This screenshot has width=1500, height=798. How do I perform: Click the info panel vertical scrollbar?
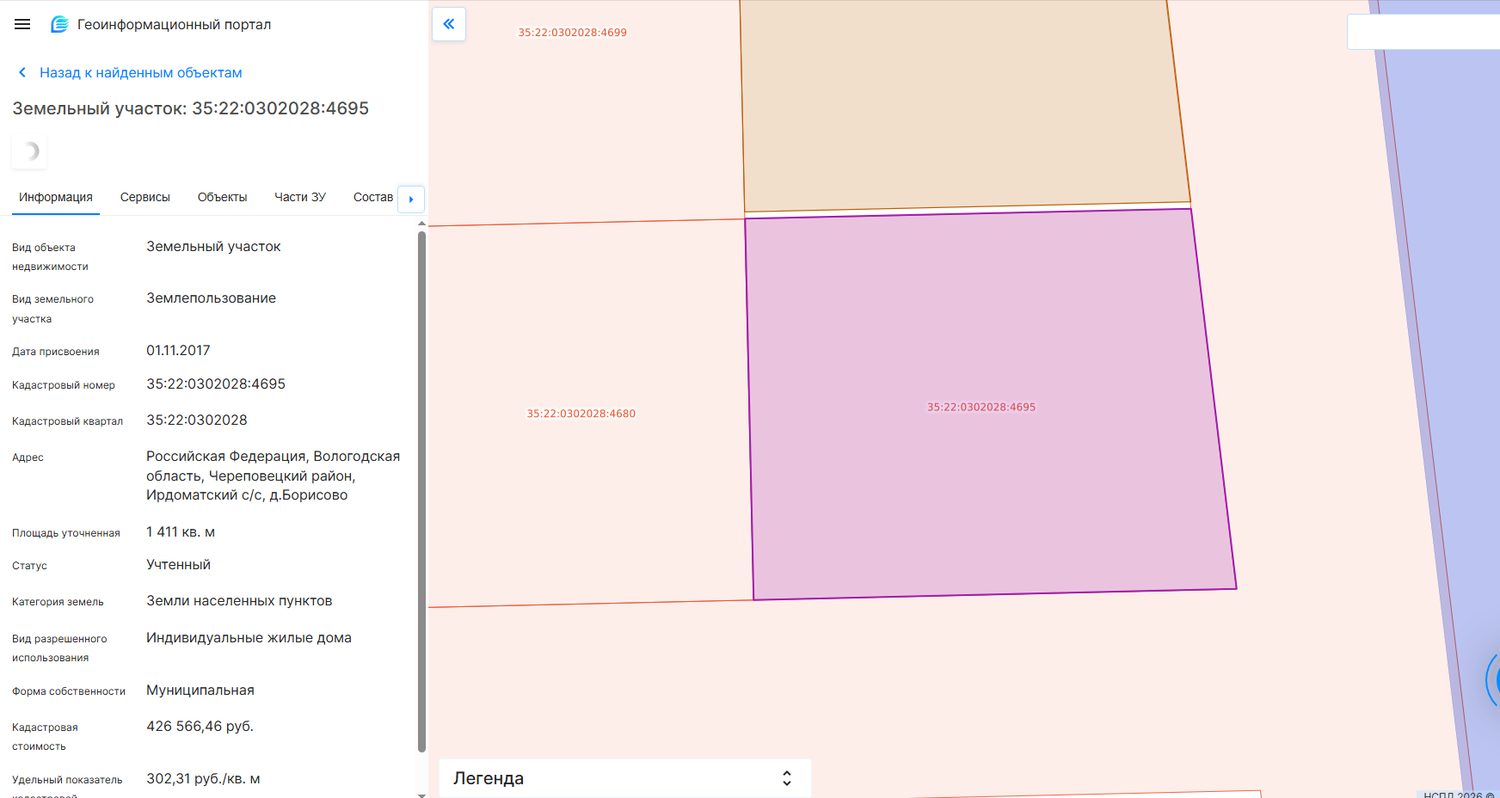point(421,490)
